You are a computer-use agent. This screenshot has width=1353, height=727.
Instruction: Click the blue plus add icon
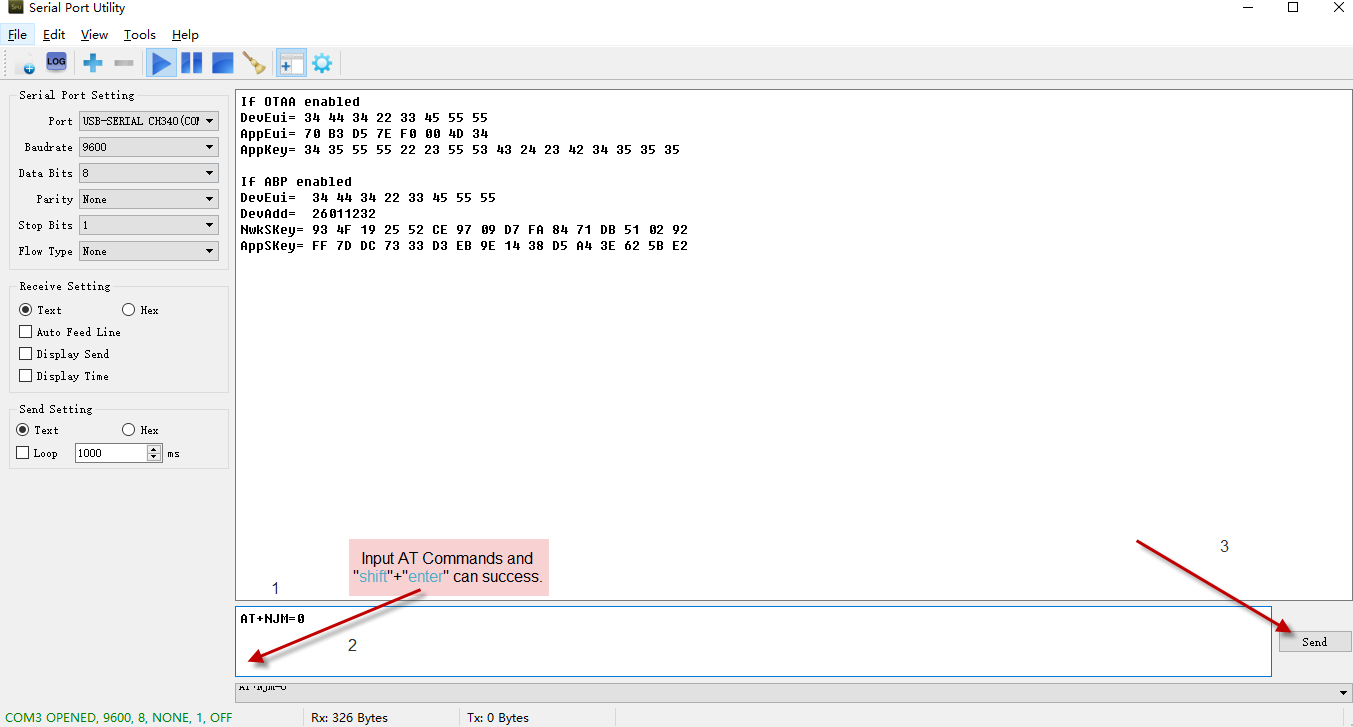point(93,63)
